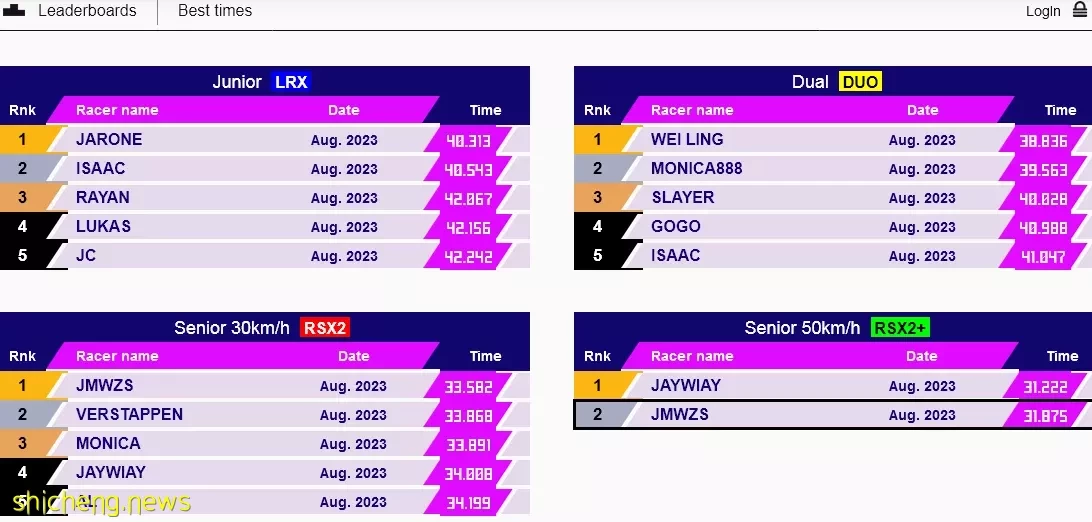Screen dimensions: 1092x522
Task: Click the yellow DUO badge
Action: [860, 81]
